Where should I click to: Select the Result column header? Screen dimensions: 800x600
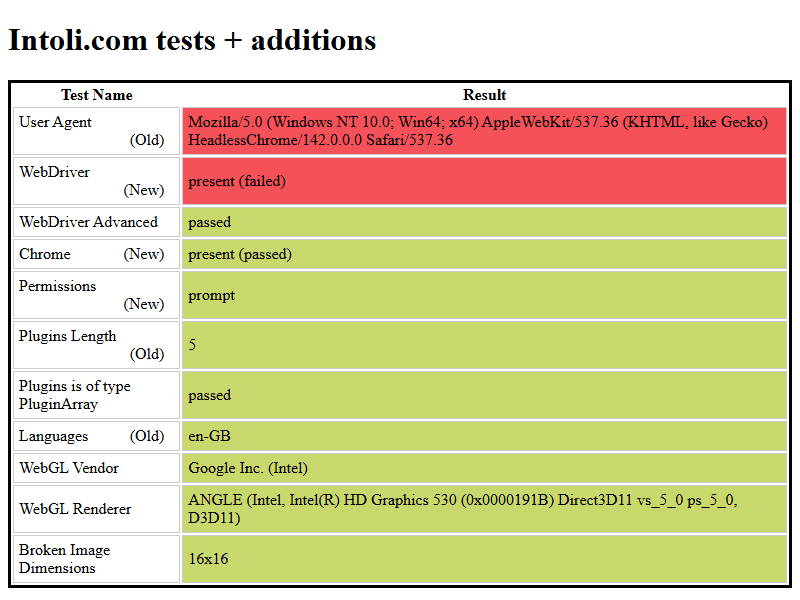point(484,95)
